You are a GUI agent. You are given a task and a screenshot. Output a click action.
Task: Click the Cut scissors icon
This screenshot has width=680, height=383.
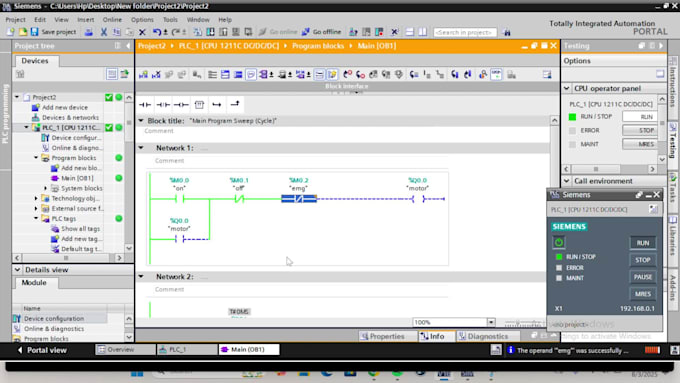(x=104, y=32)
